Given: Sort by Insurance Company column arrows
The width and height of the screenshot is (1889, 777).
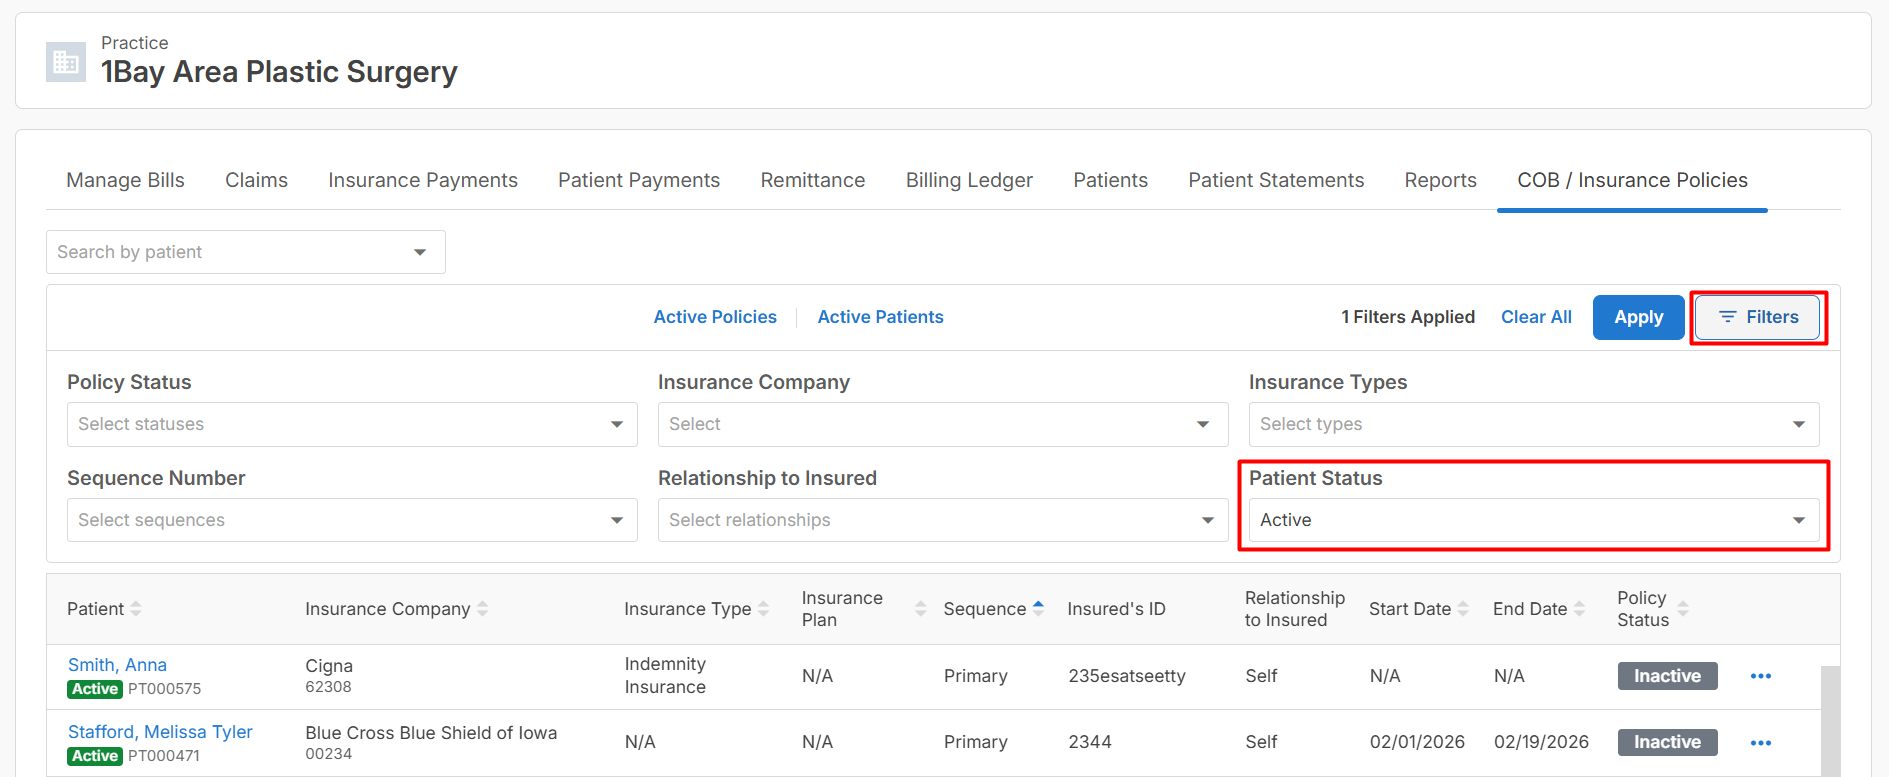Looking at the screenshot, I should pos(482,608).
